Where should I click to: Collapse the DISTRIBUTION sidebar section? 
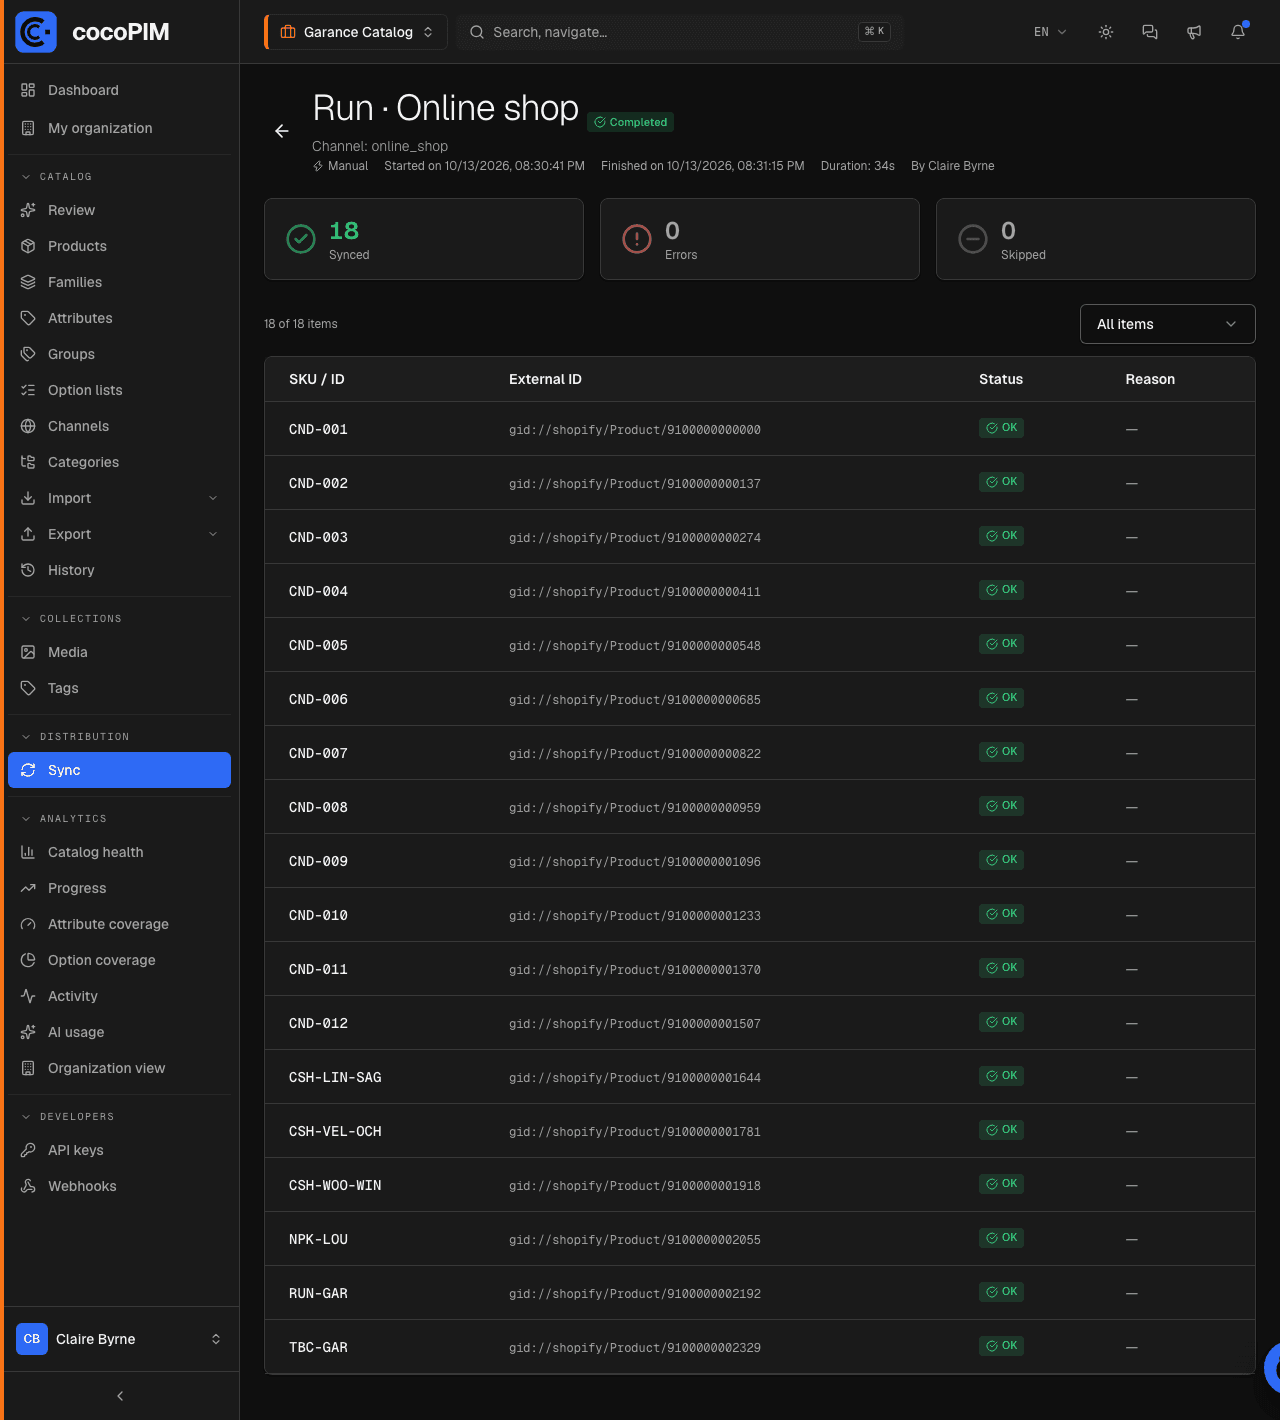pos(84,736)
